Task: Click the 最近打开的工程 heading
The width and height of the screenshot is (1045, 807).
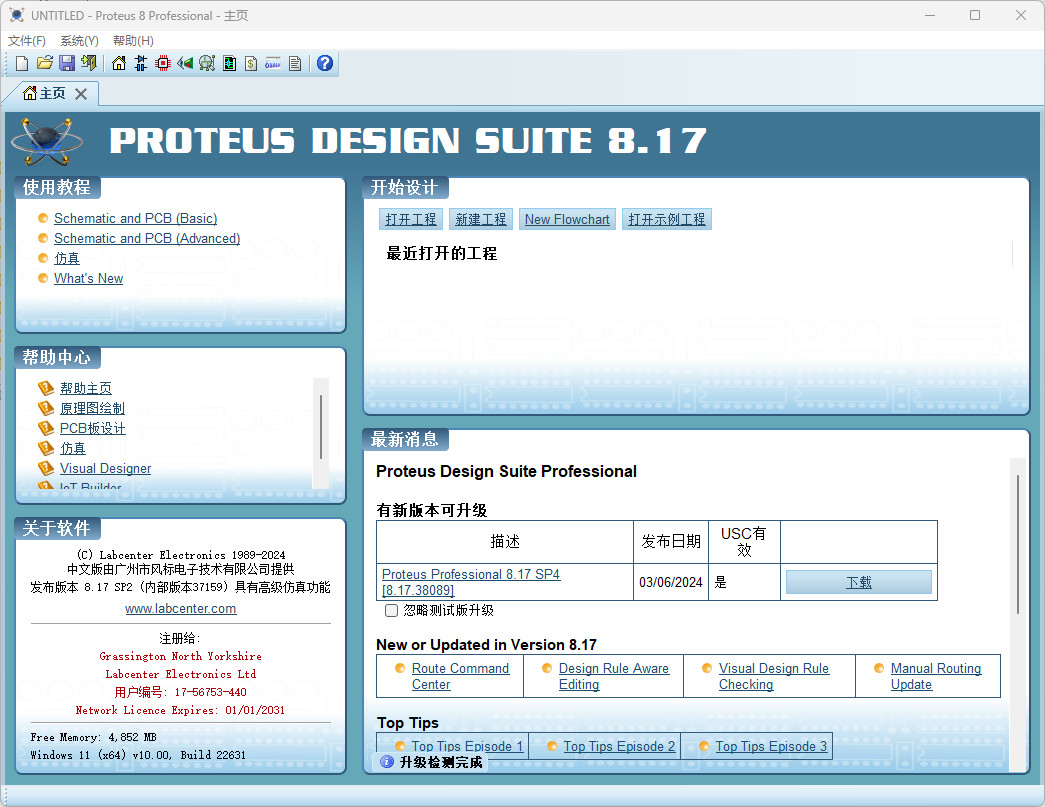Action: 441,253
